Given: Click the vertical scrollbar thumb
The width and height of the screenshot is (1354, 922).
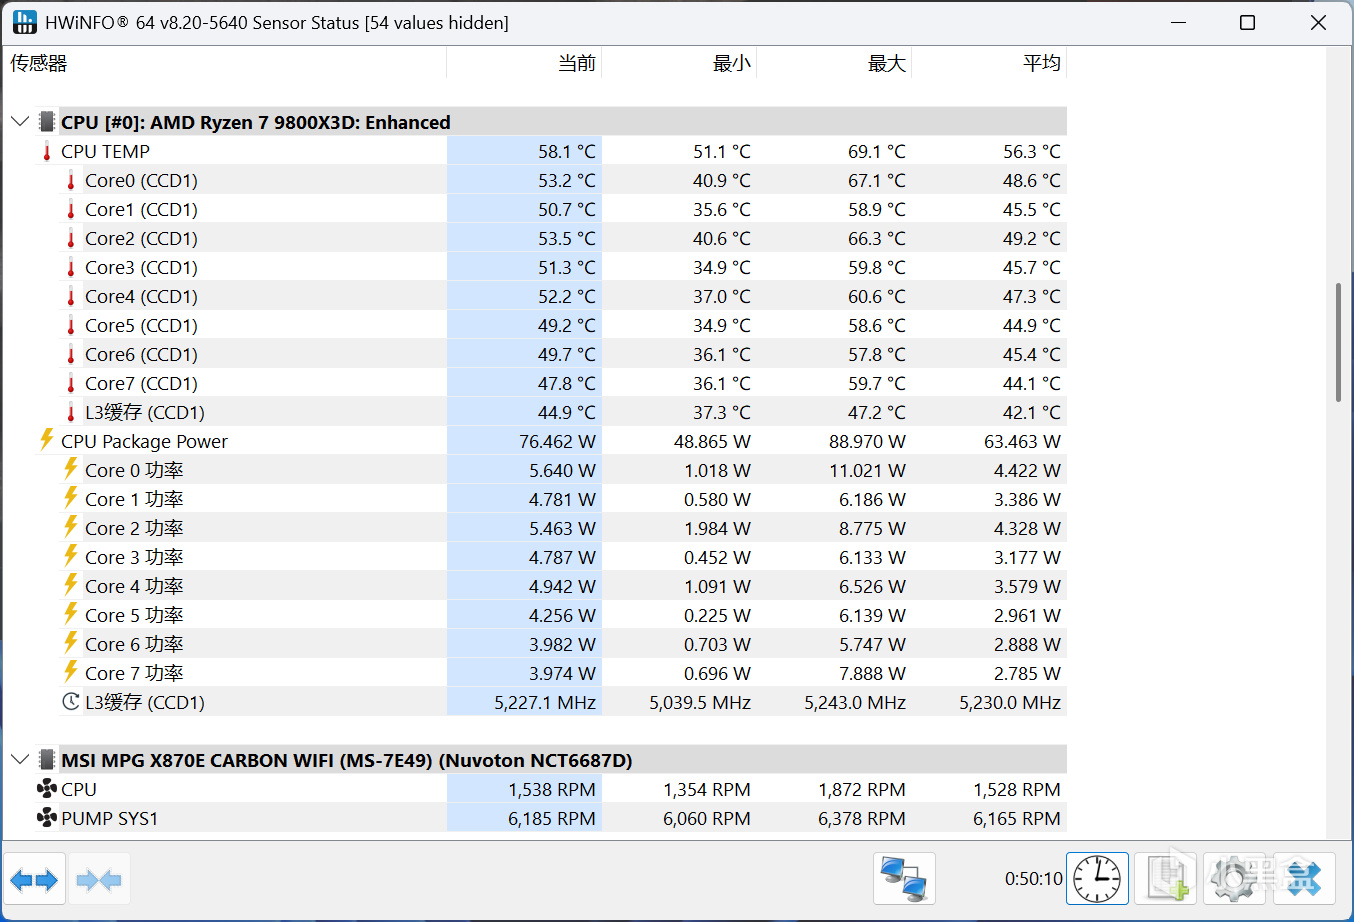Looking at the screenshot, I should tap(1338, 343).
